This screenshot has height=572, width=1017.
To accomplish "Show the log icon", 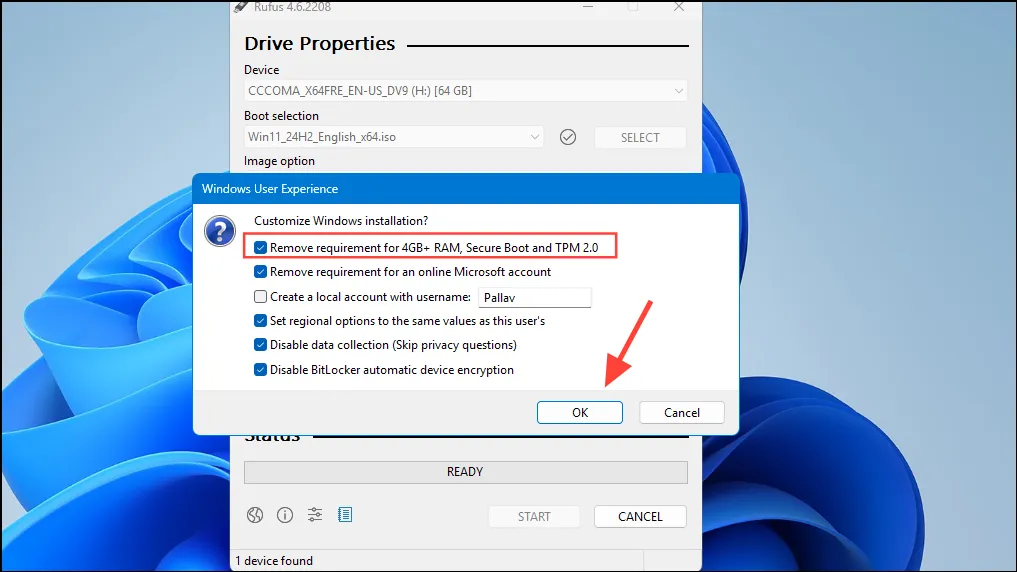I will point(345,515).
